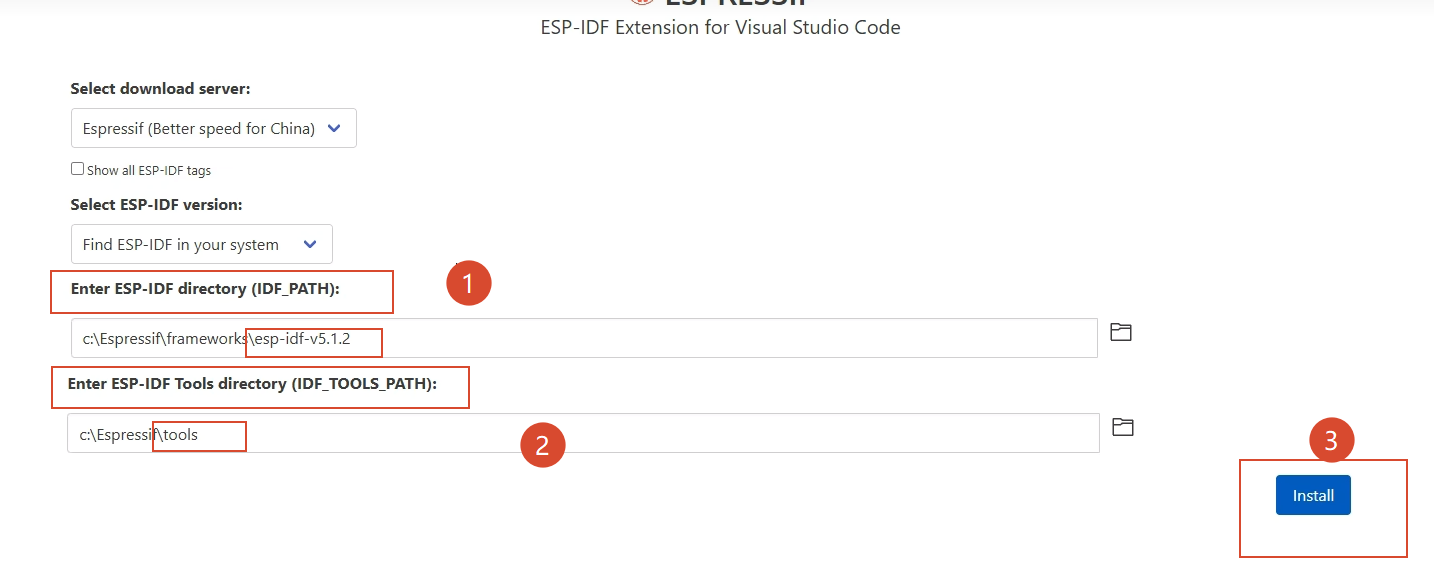This screenshot has height=566, width=1434.
Task: Click the red circle numbered 2
Action: tap(542, 444)
